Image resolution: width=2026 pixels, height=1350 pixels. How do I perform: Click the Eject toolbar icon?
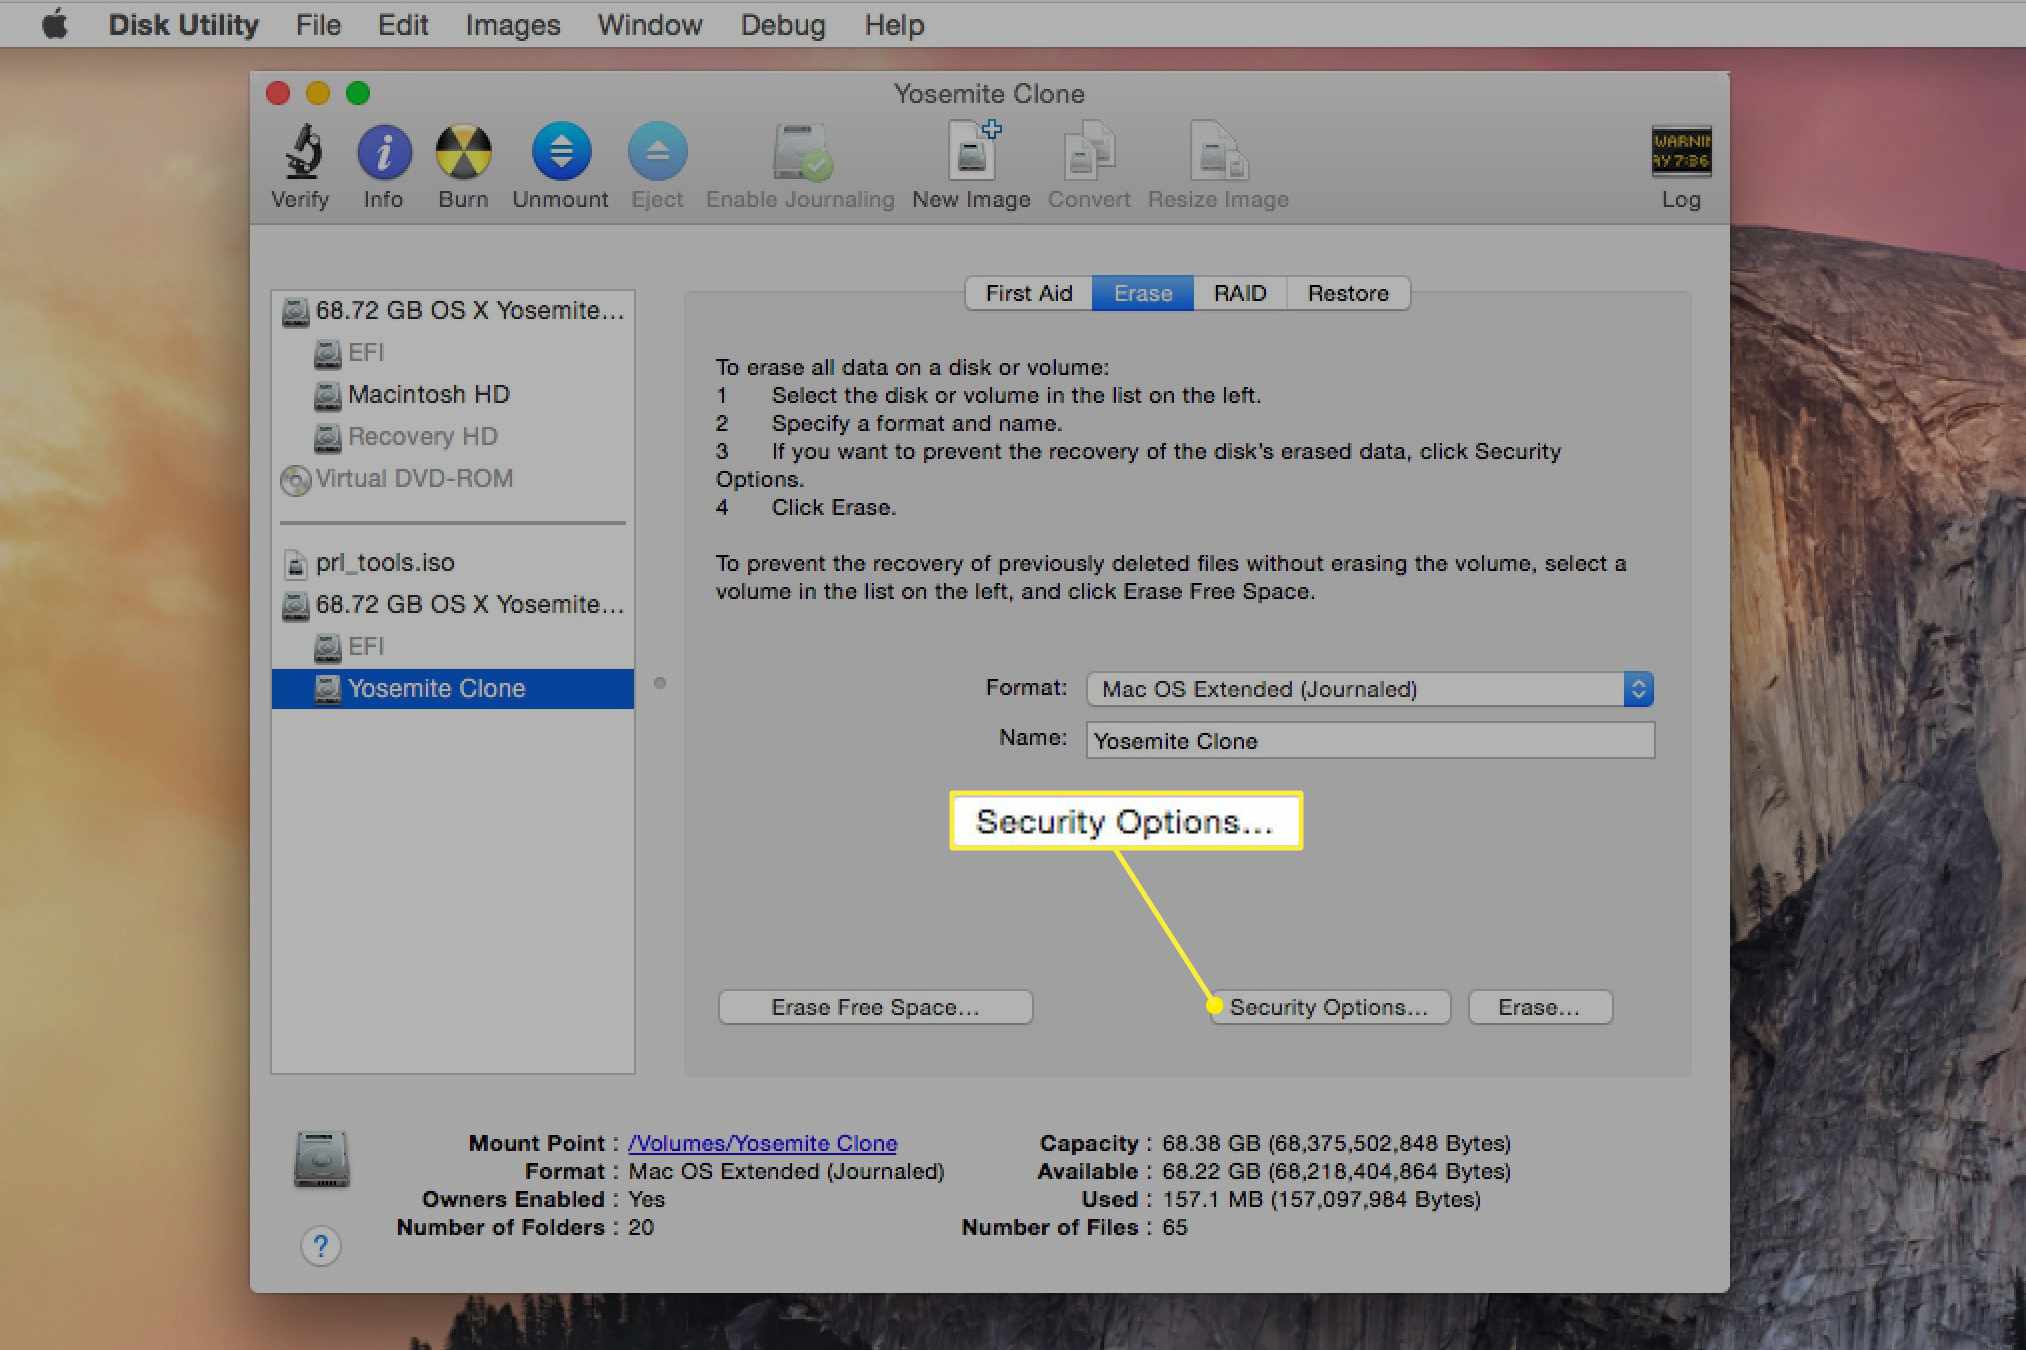[x=657, y=152]
